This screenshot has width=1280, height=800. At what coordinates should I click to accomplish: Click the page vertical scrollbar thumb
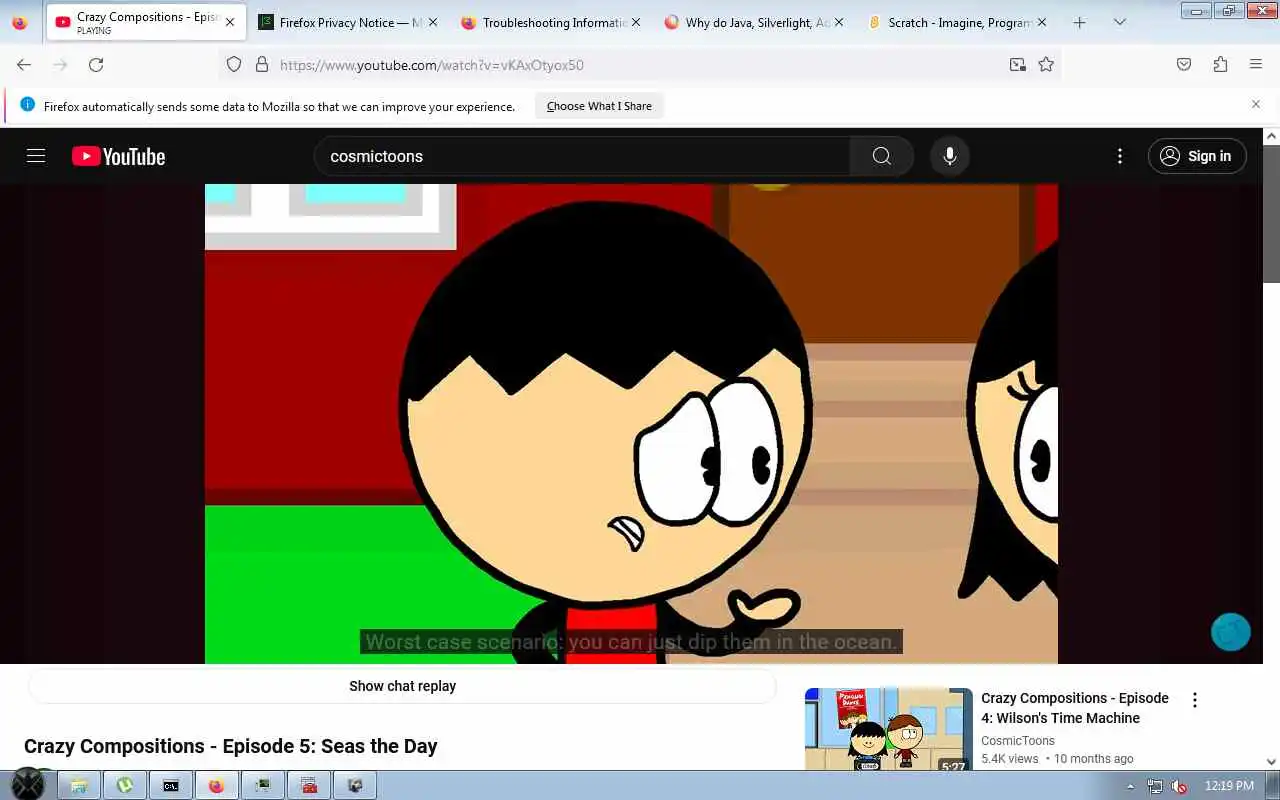(x=1271, y=213)
